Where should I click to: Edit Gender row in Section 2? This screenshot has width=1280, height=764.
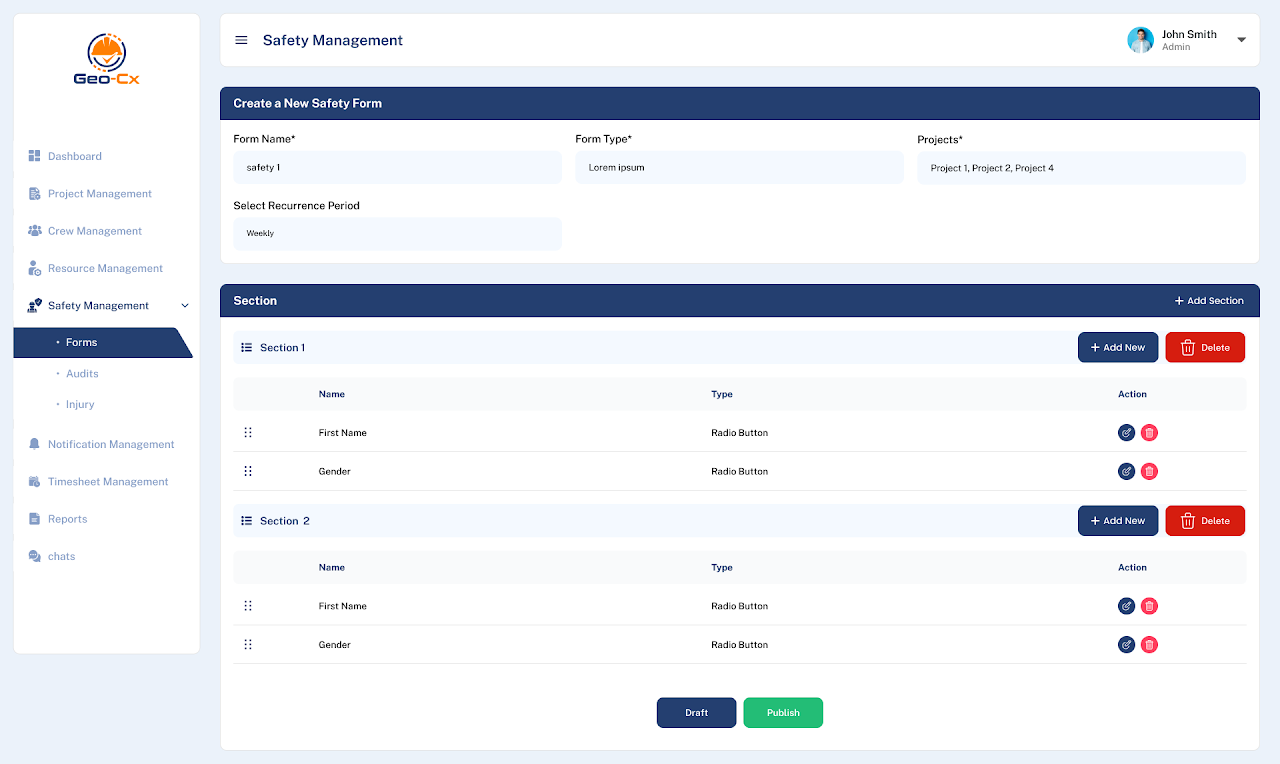(1126, 645)
